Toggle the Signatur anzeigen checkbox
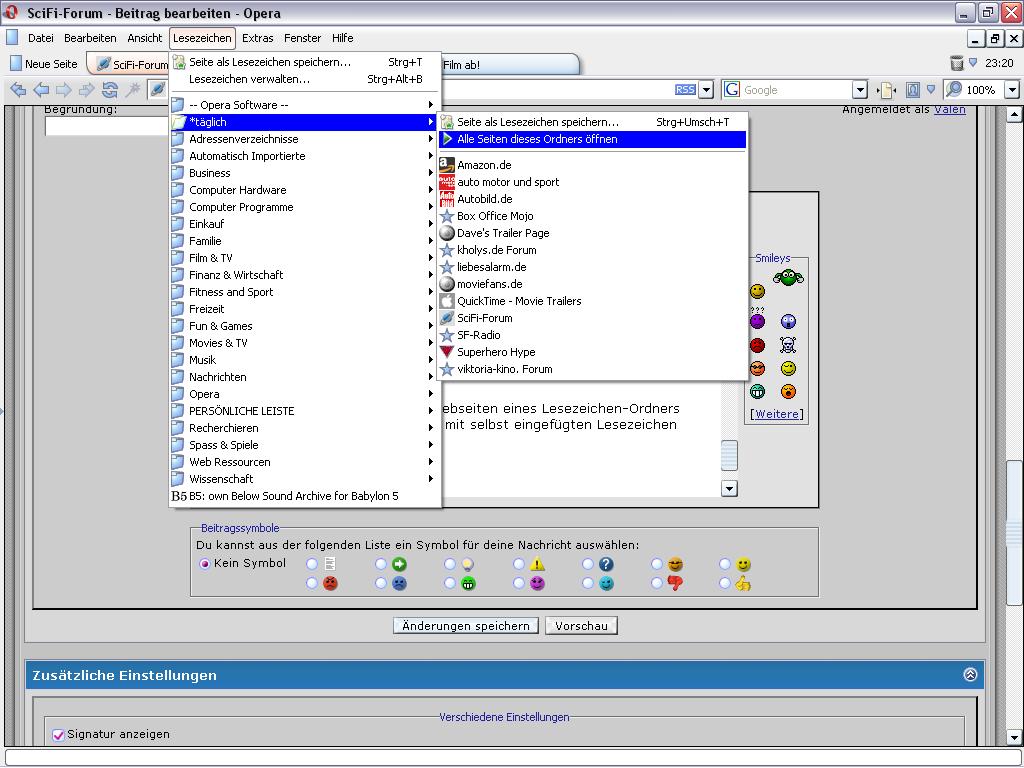The height and width of the screenshot is (768, 1024). (59, 735)
